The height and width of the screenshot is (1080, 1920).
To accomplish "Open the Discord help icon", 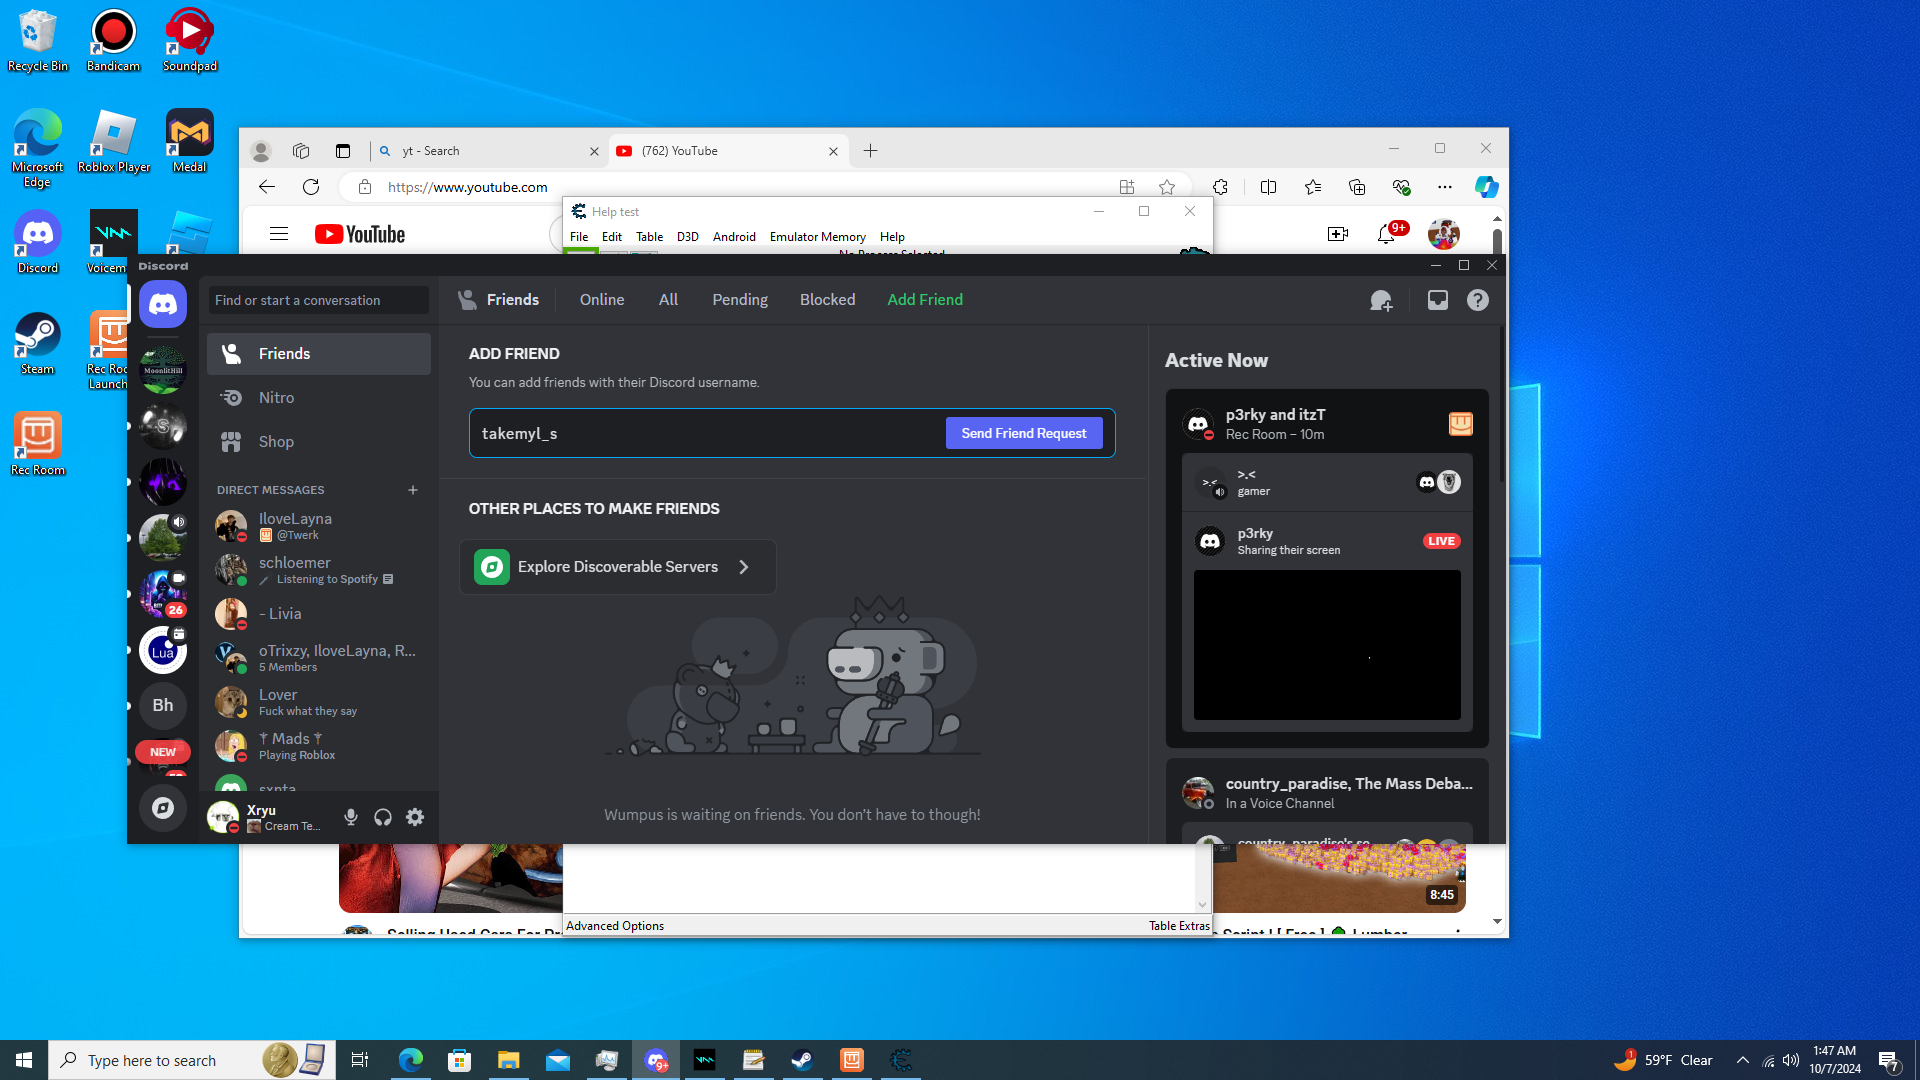I will tap(1477, 300).
